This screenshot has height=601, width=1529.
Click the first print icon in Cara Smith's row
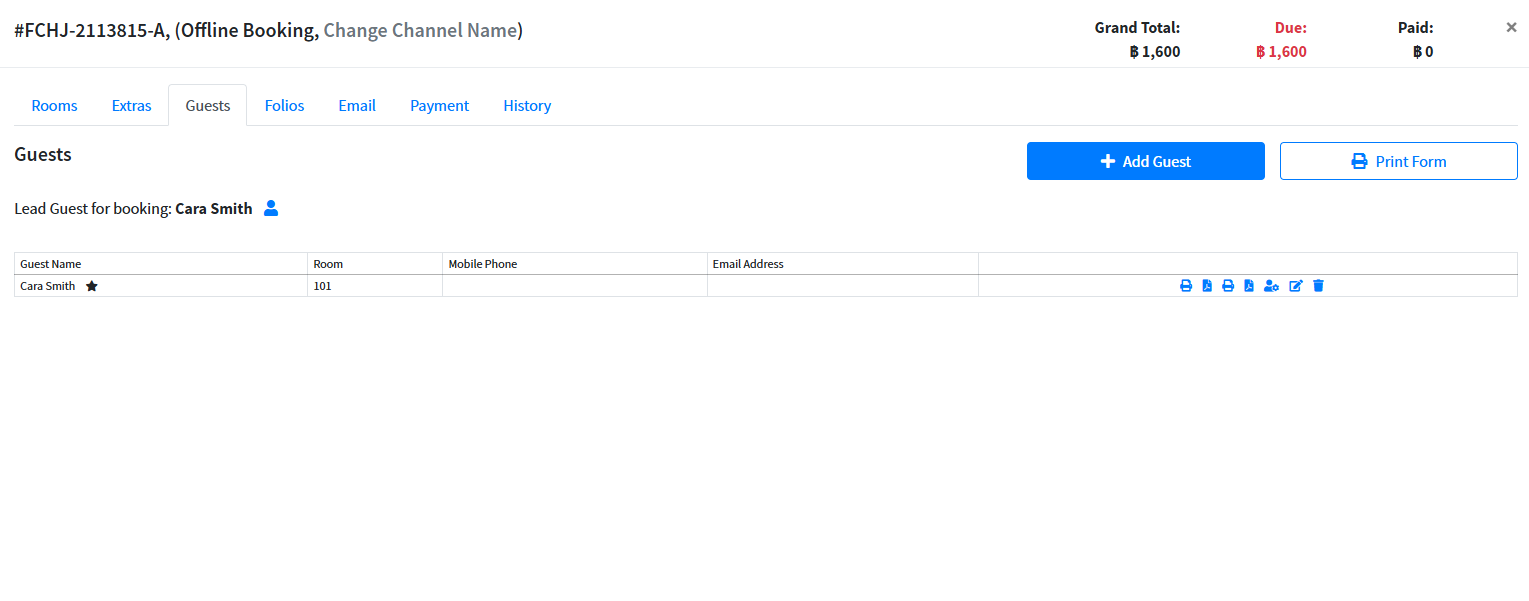pyautogui.click(x=1186, y=286)
